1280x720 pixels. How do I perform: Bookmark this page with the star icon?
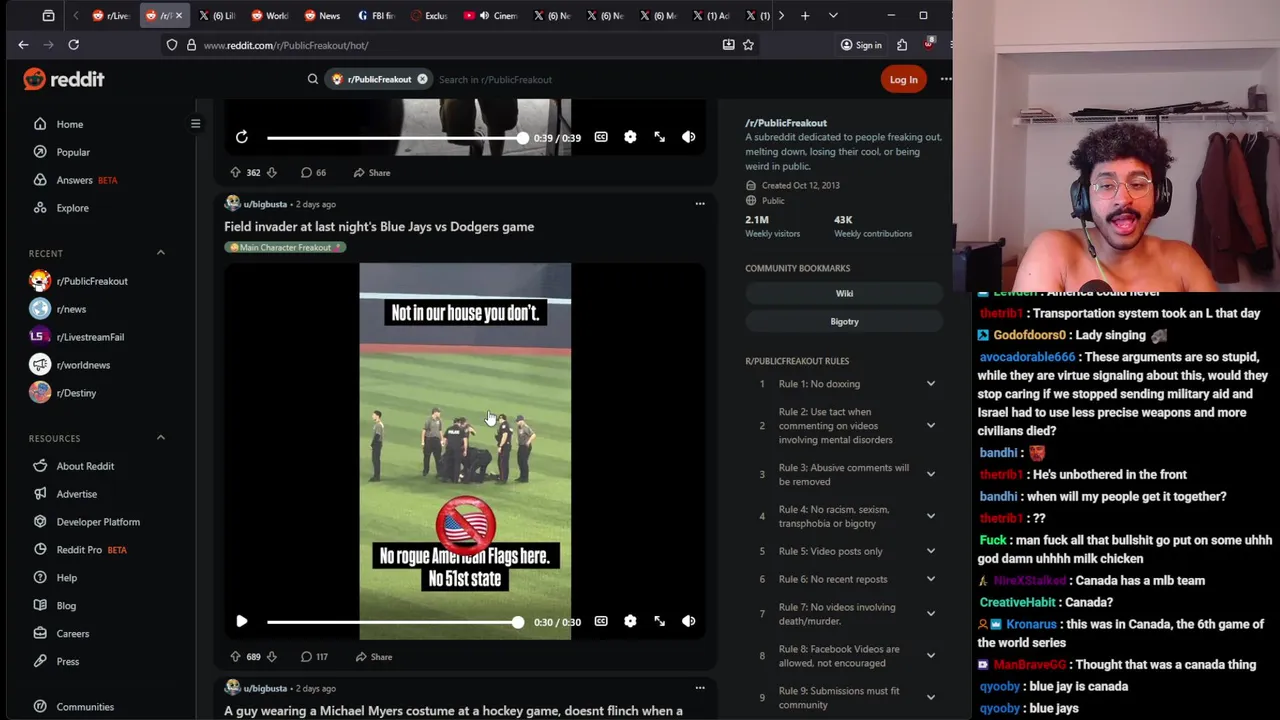pyautogui.click(x=748, y=45)
